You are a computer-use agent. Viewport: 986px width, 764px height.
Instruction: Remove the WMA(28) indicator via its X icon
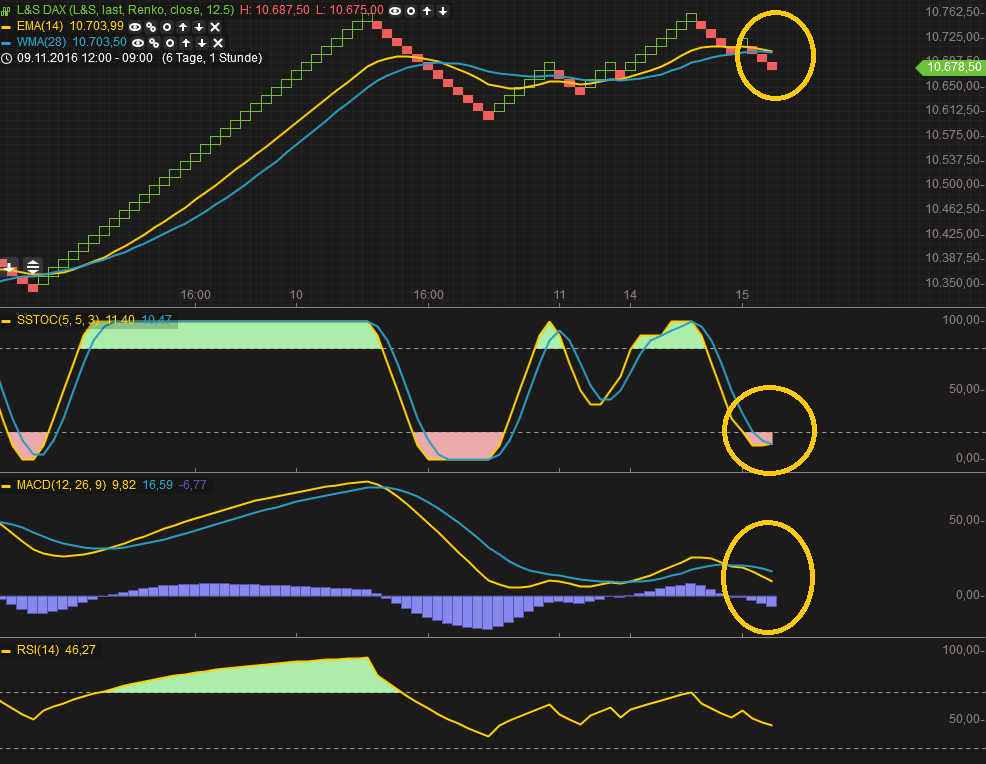pyautogui.click(x=218, y=43)
